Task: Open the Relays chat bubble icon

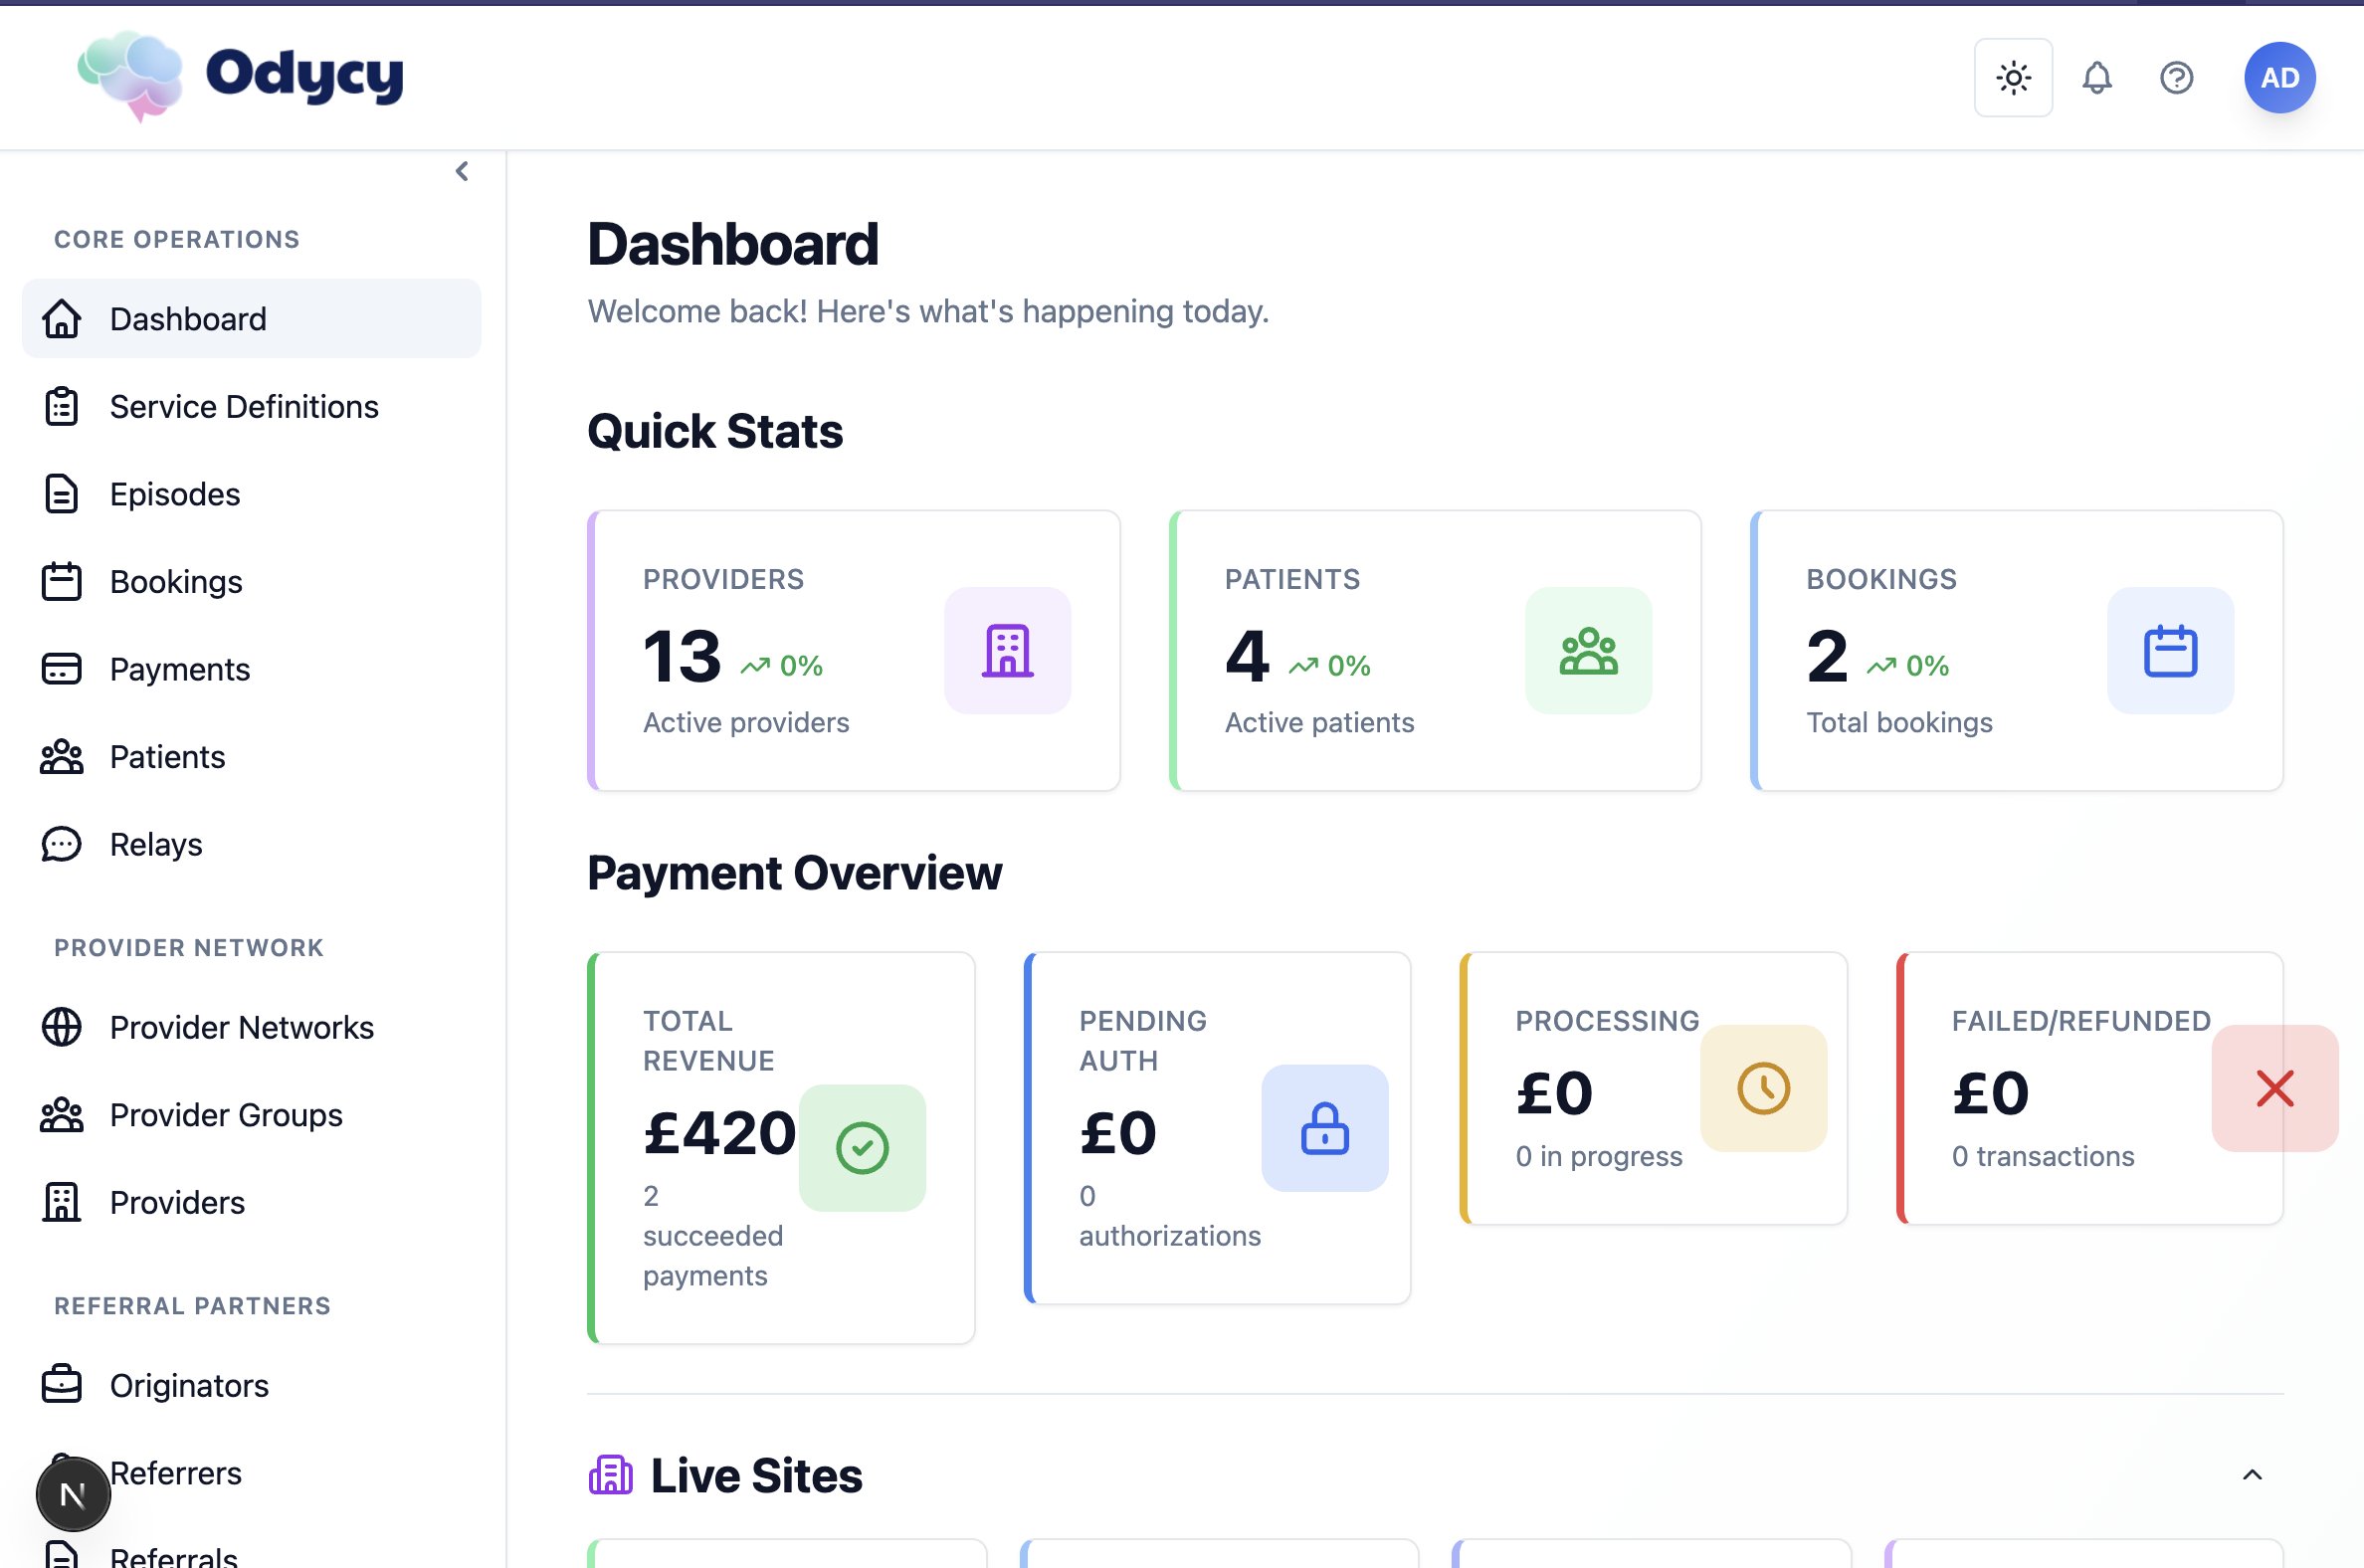Action: 61,844
